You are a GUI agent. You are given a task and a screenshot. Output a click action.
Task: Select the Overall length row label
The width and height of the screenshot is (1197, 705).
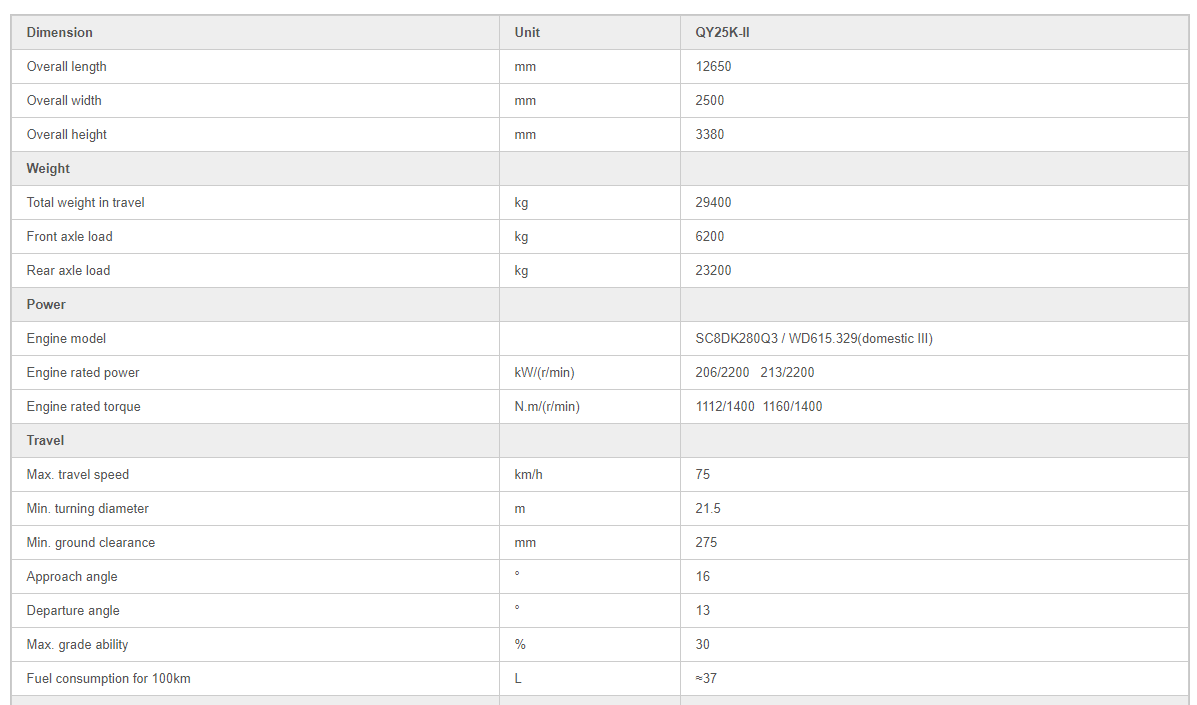click(x=66, y=66)
